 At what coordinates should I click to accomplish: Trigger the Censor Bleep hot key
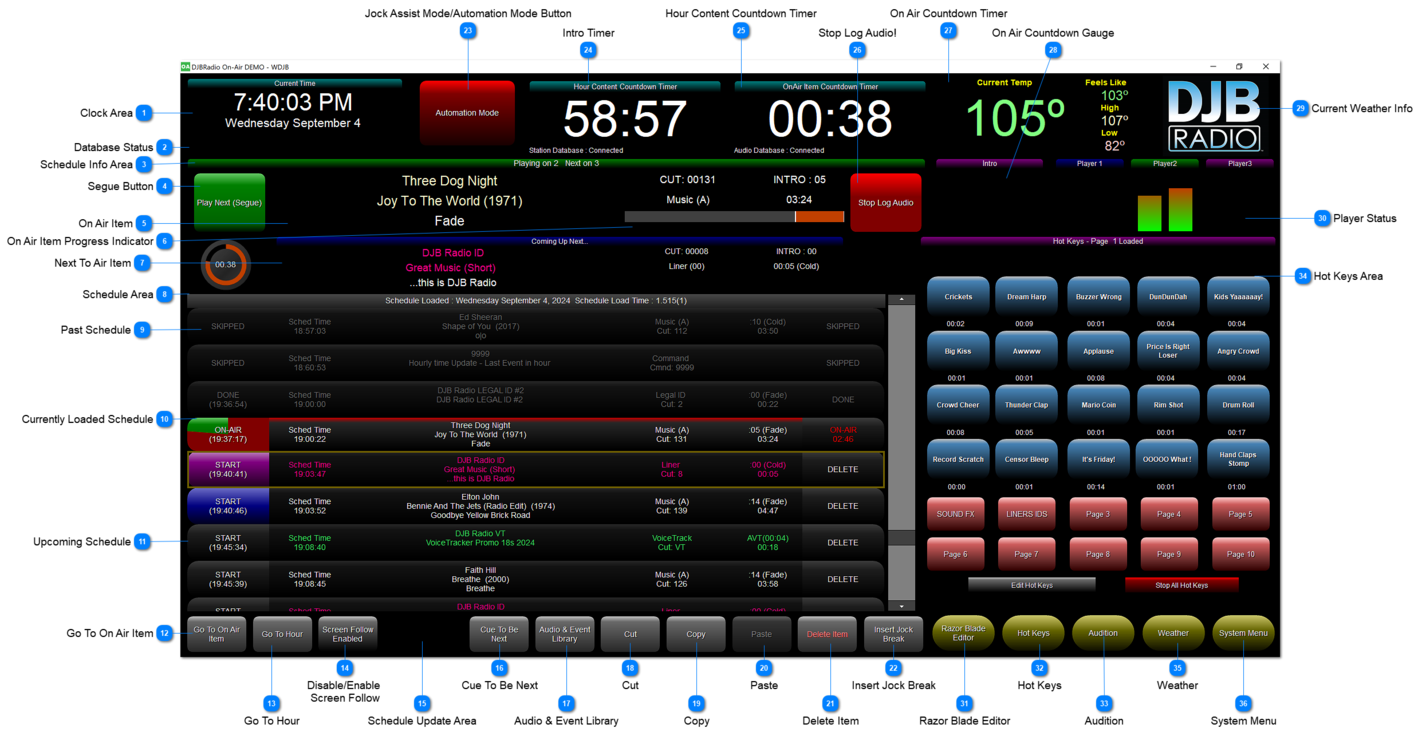(1026, 459)
